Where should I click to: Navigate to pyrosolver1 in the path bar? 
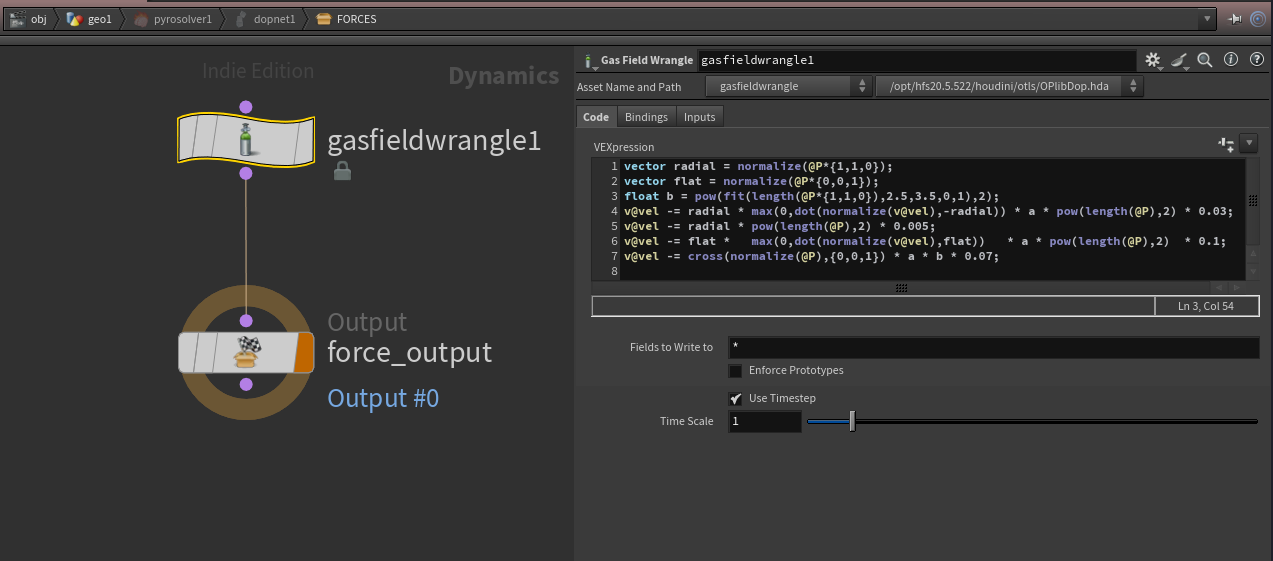tap(183, 19)
